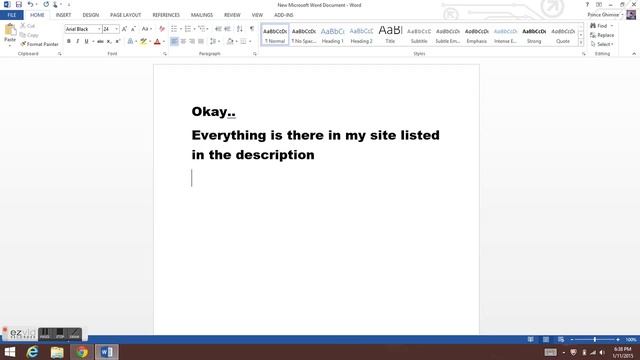Open the font name dropdown
640x360 pixels.
coord(99,29)
